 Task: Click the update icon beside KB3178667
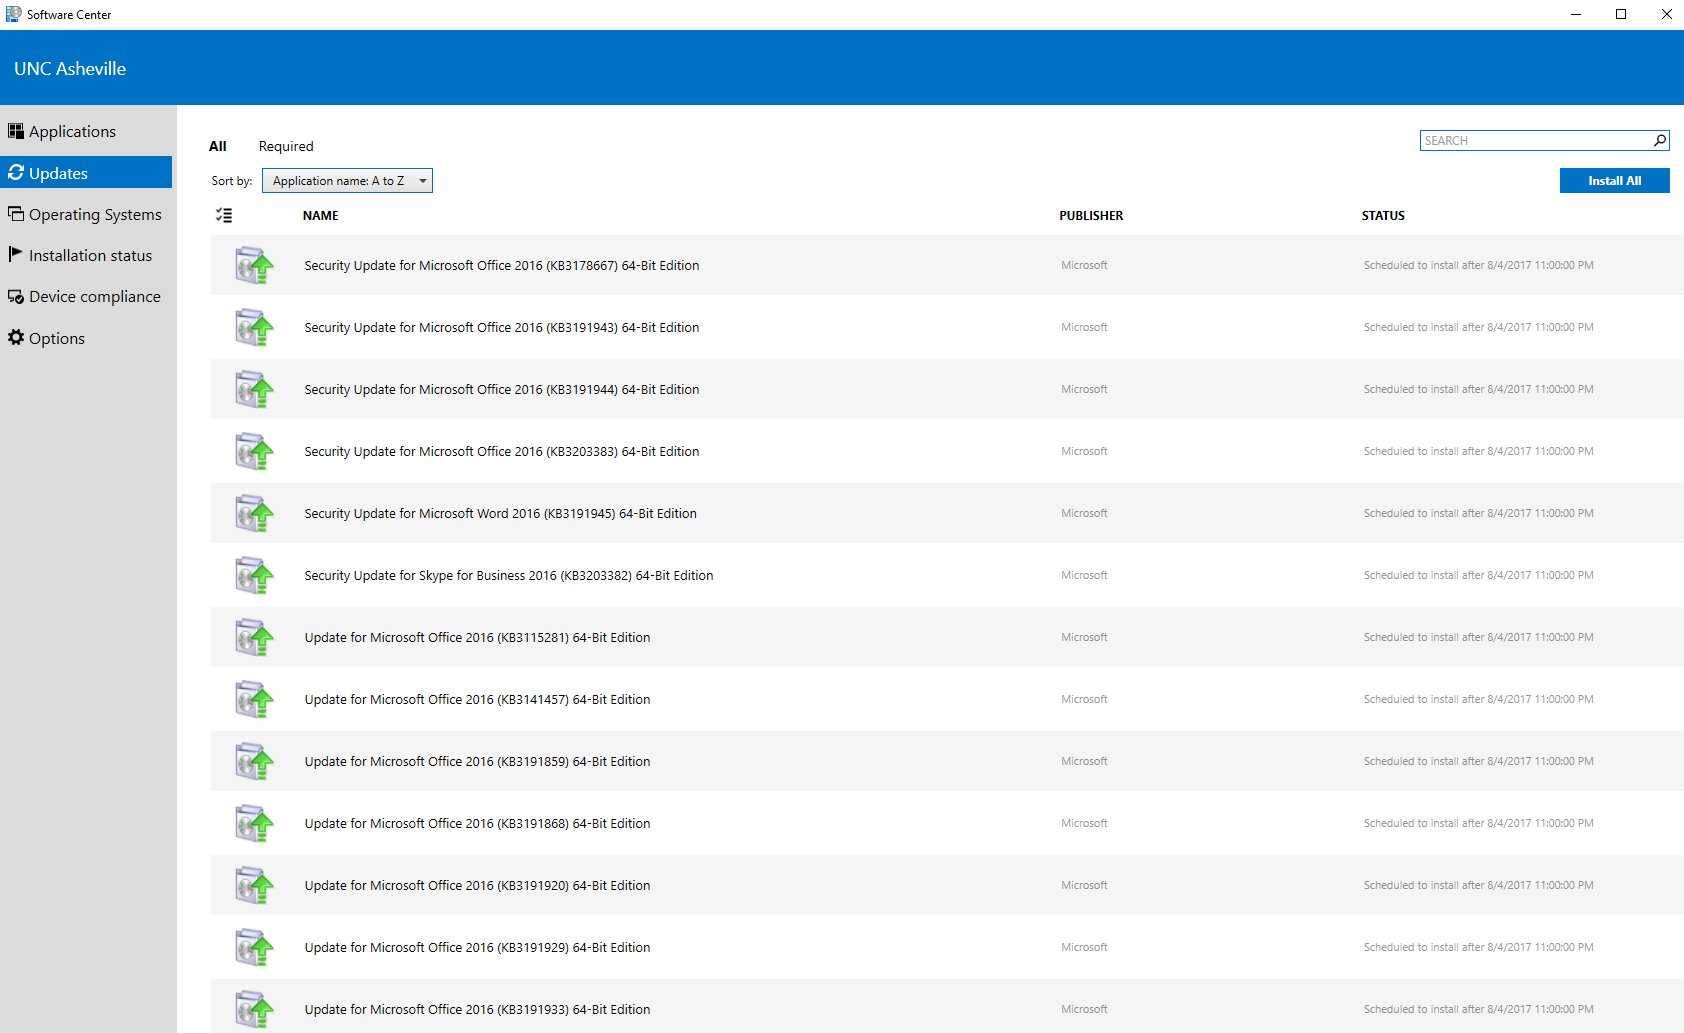255,265
